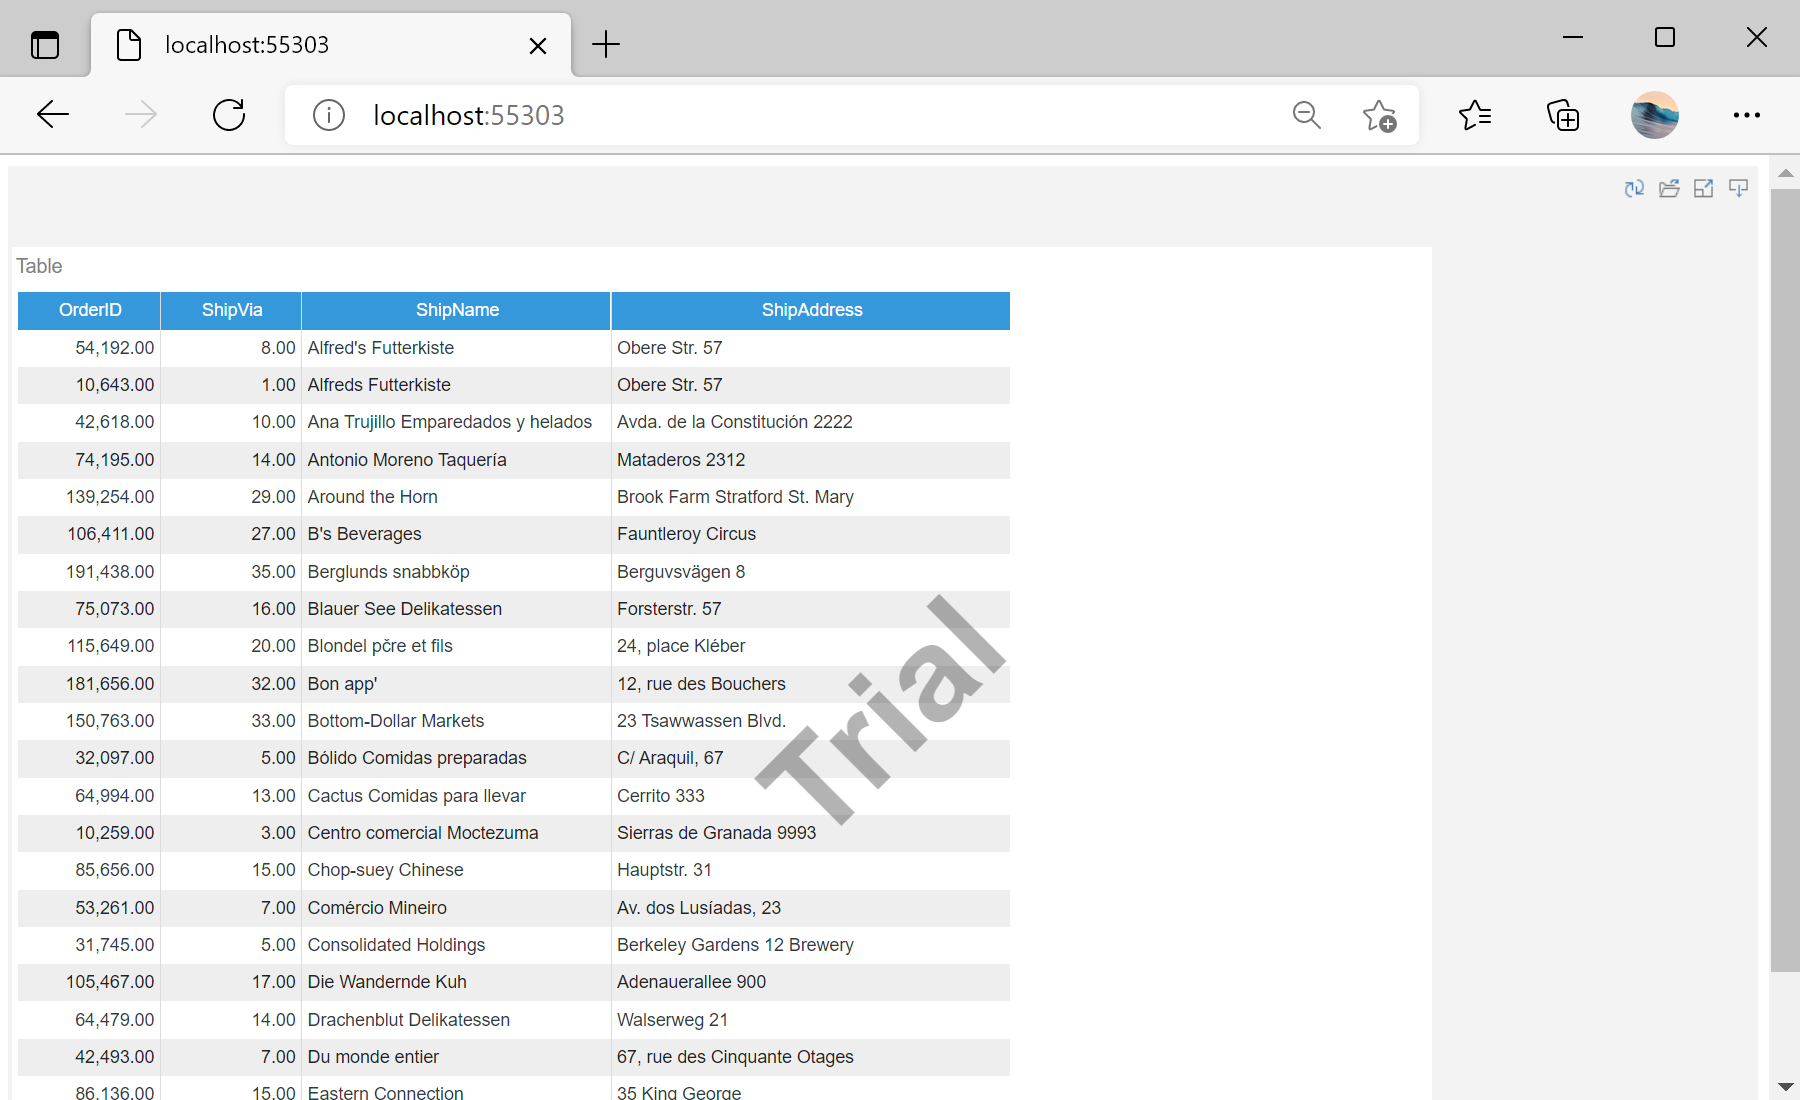1800x1100 pixels.
Task: Add localhost page to favorites
Action: click(1380, 115)
